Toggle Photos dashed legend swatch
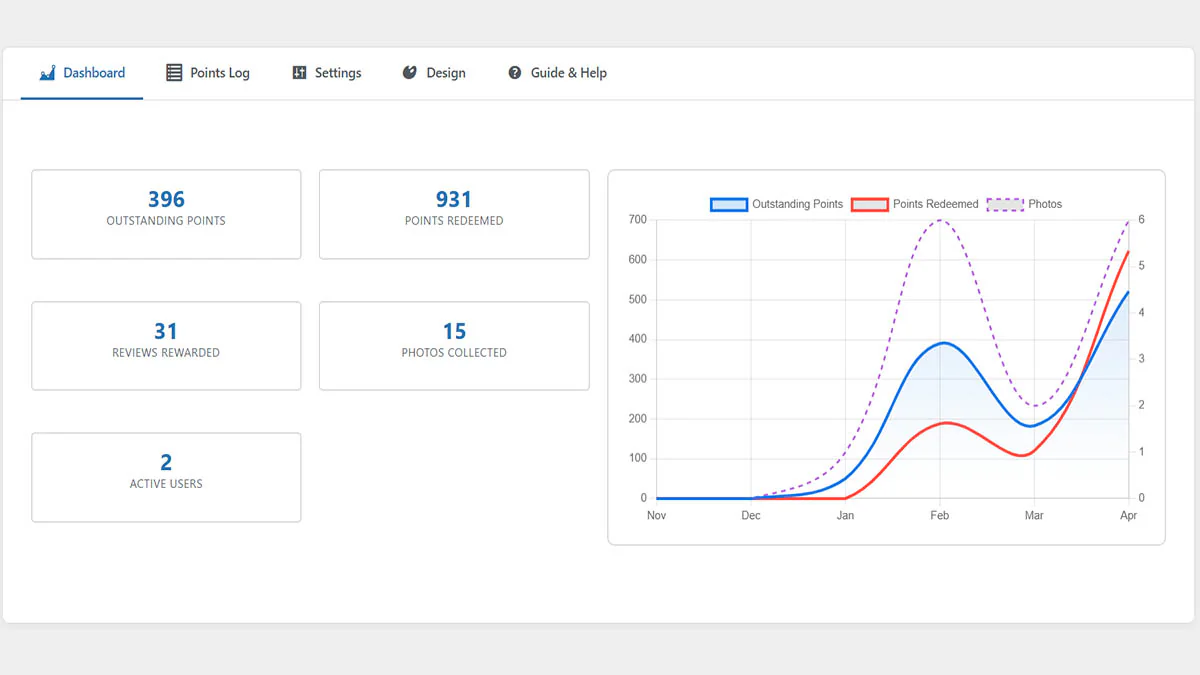Image resolution: width=1200 pixels, height=675 pixels. 1005,204
